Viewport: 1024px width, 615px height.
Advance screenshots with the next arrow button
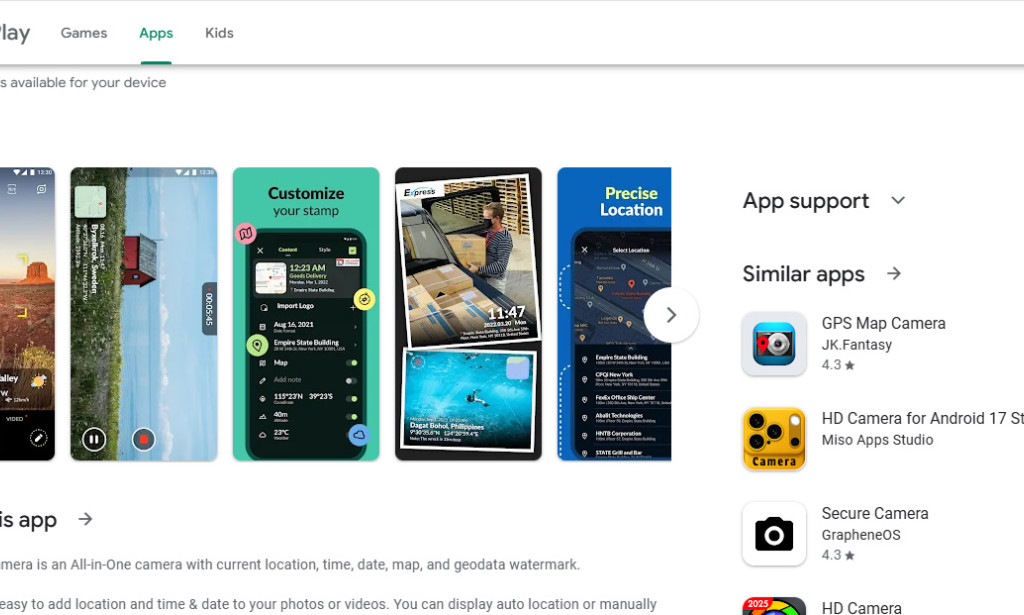[x=671, y=315]
